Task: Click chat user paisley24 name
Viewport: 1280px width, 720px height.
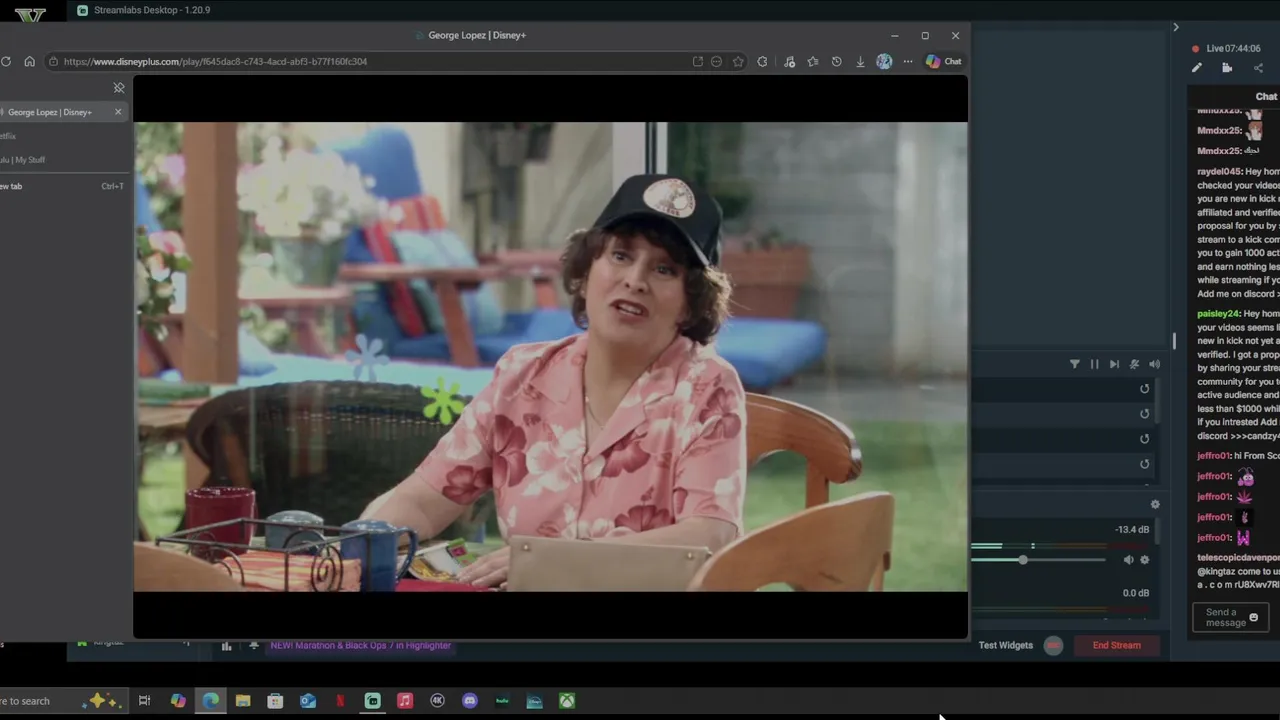Action: tap(1218, 314)
